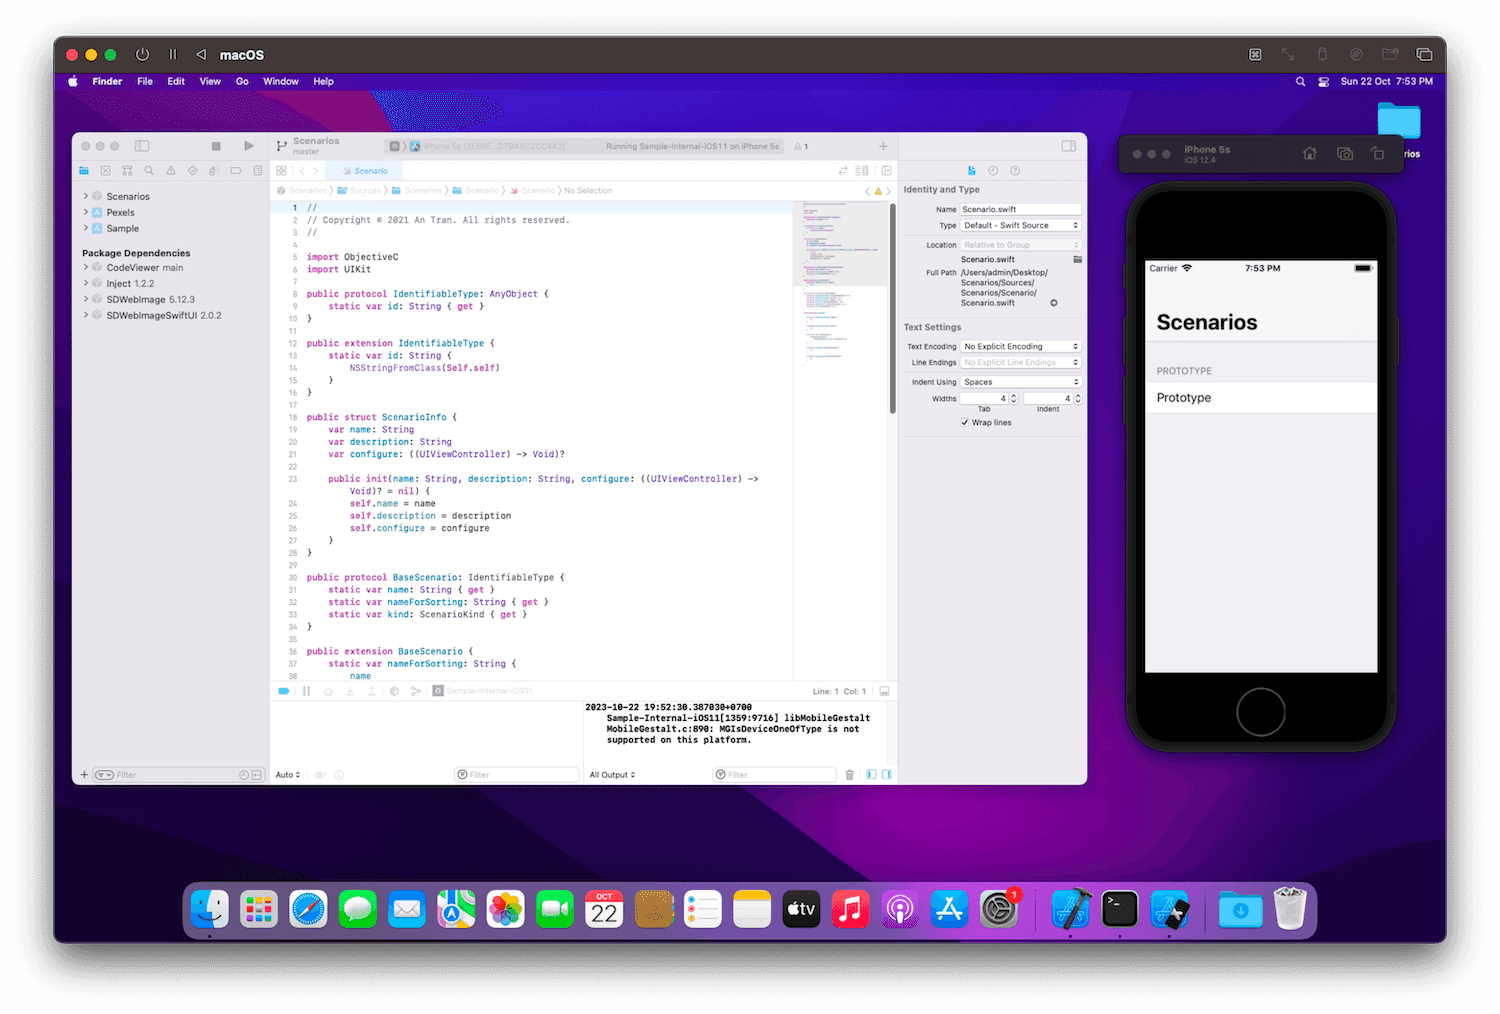Select the Find navigator magnifying glass
Viewport: 1500px width, 1014px height.
pyautogui.click(x=148, y=170)
